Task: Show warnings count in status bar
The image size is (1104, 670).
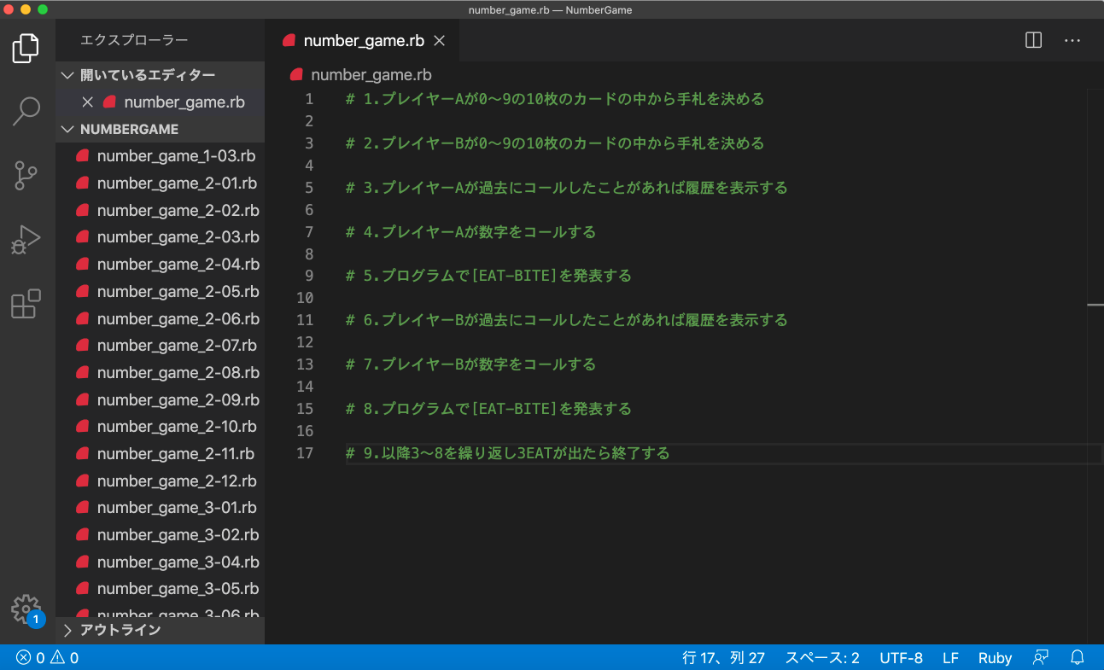Action: (64, 657)
